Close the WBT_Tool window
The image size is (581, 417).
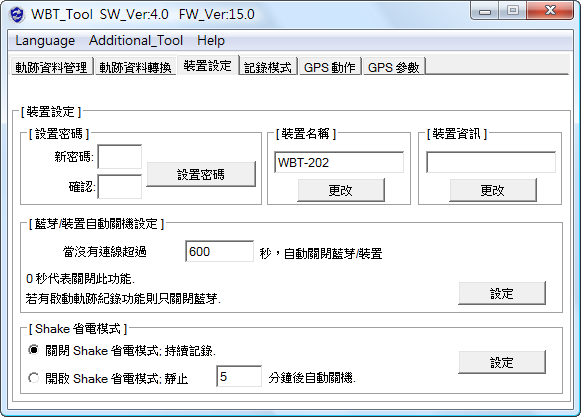[x=550, y=11]
